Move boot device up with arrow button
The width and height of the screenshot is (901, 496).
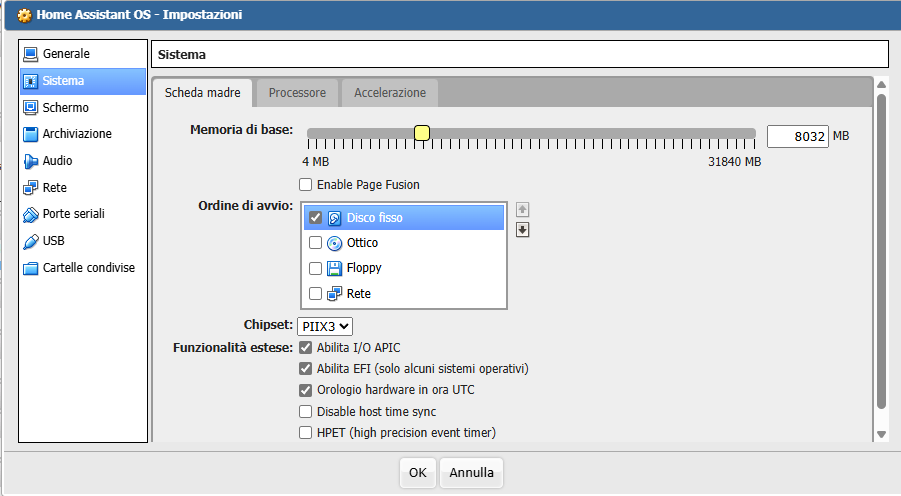pos(522,209)
